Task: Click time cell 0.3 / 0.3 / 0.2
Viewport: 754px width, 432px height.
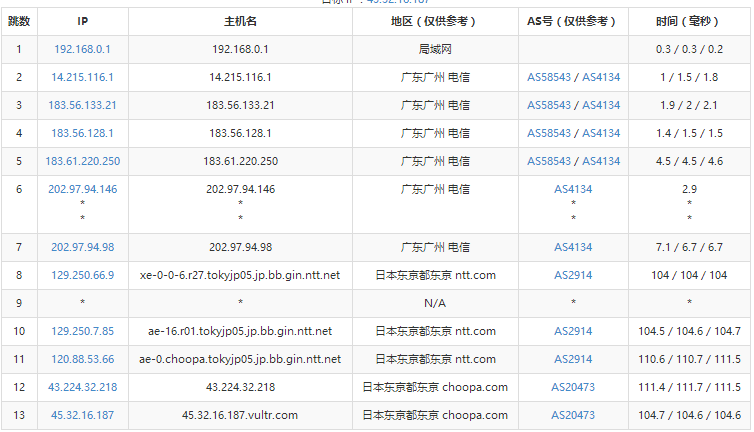Action: coord(689,49)
